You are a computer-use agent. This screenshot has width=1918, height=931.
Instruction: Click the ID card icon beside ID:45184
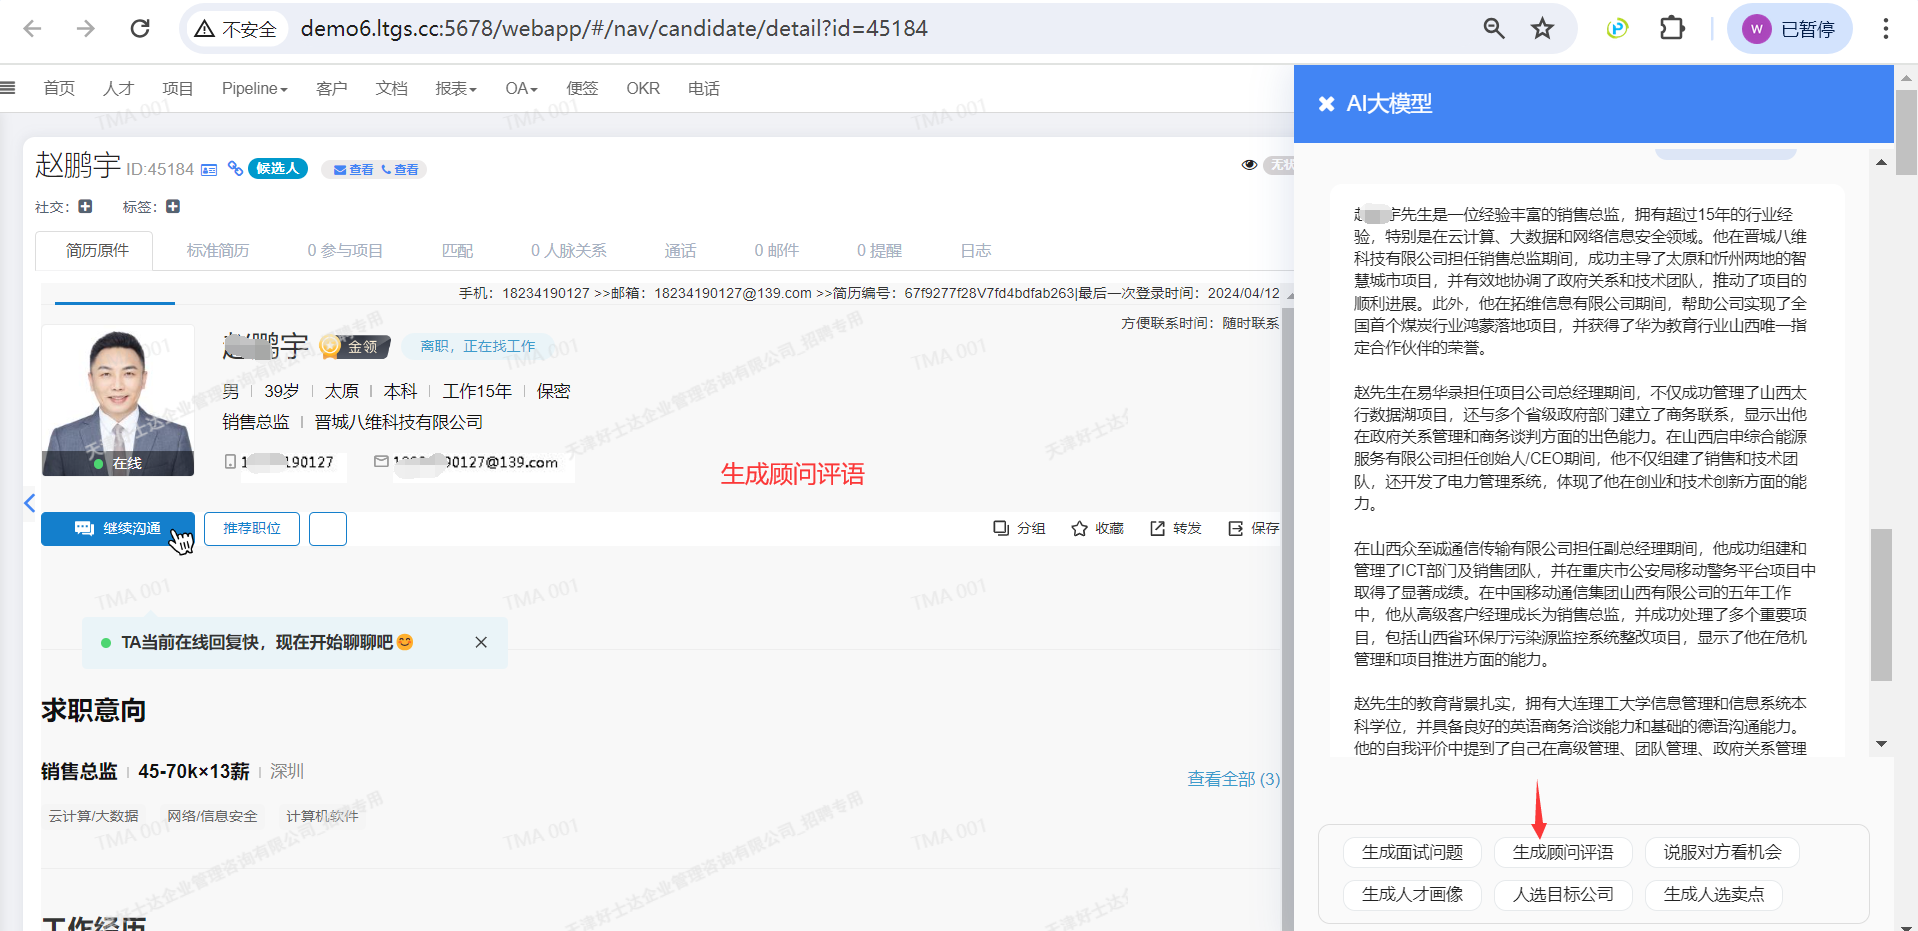(x=209, y=170)
